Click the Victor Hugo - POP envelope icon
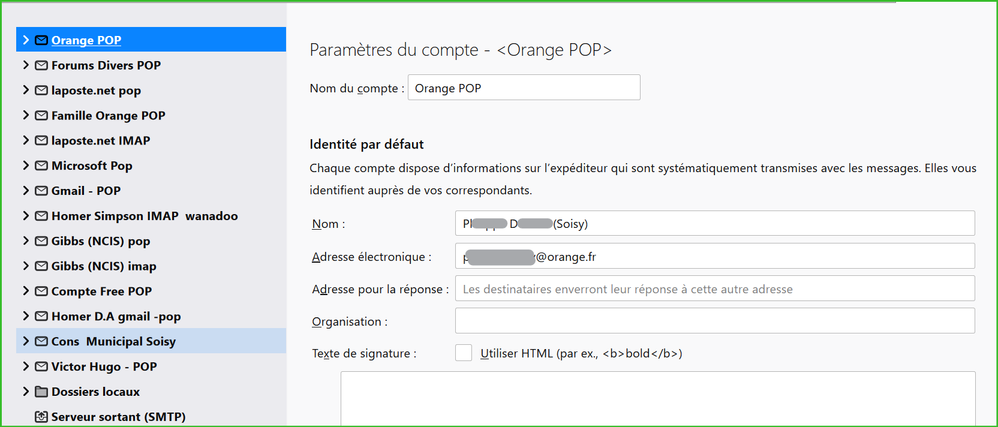Viewport: 998px width, 427px height. coord(41,366)
